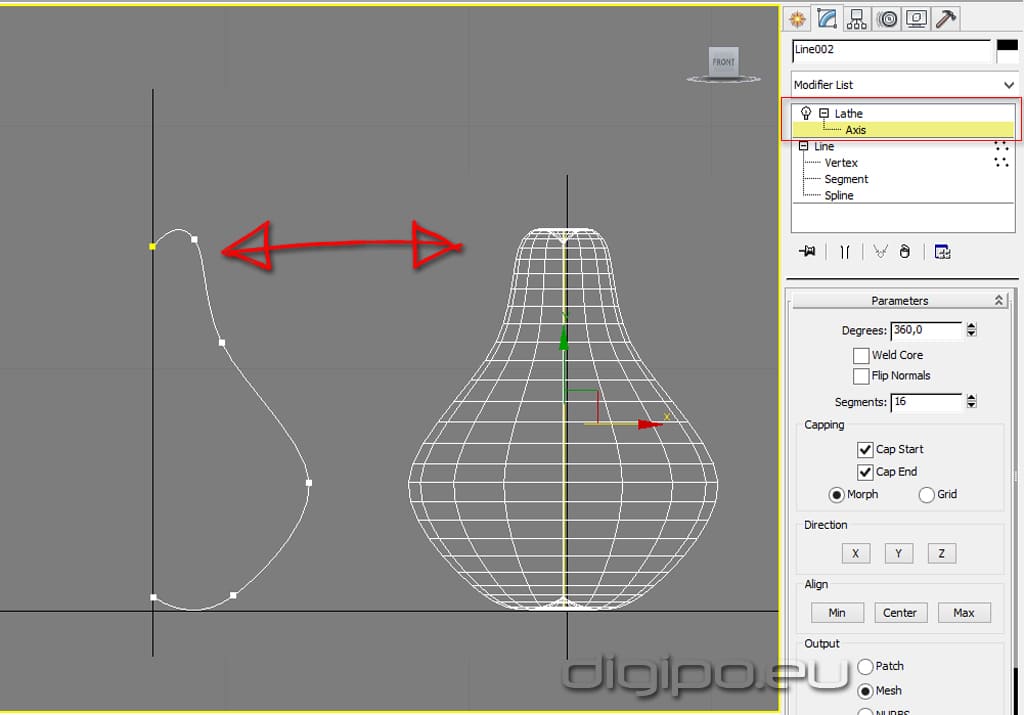Screen dimensions: 1024x715
Task: Open the Display panel tab
Action: point(916,18)
